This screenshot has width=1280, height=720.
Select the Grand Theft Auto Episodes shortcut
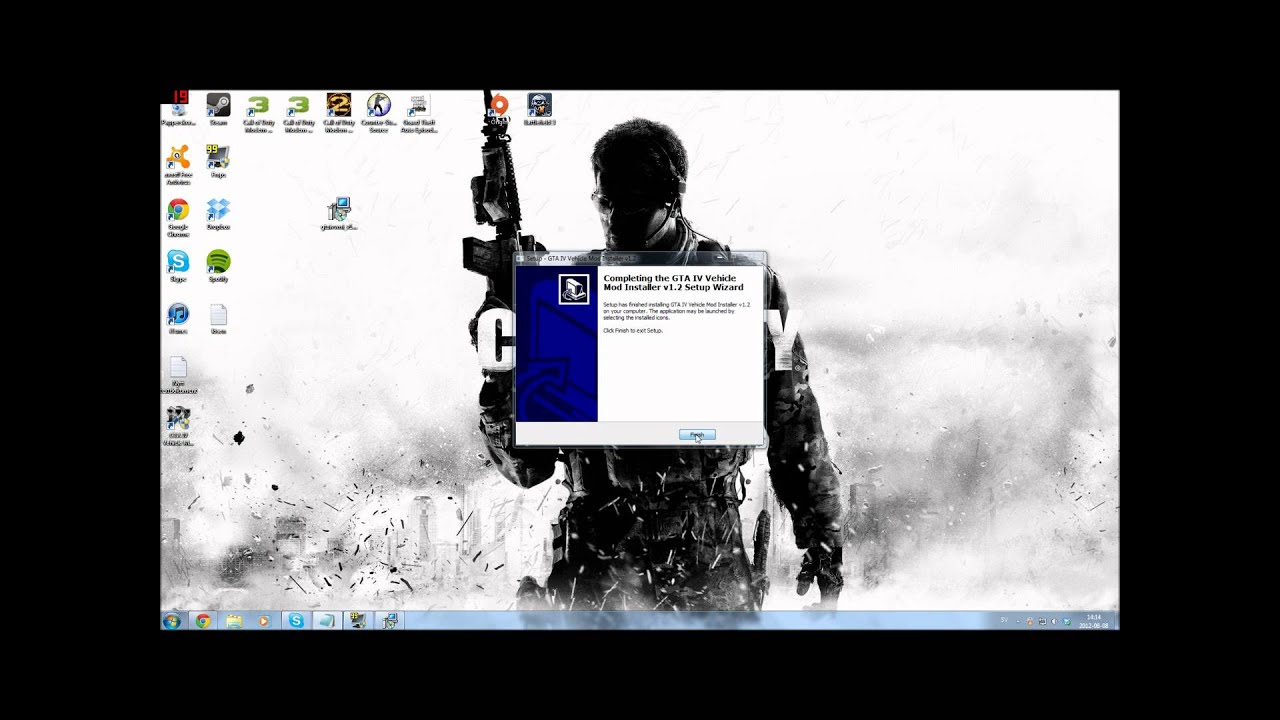pyautogui.click(x=418, y=113)
